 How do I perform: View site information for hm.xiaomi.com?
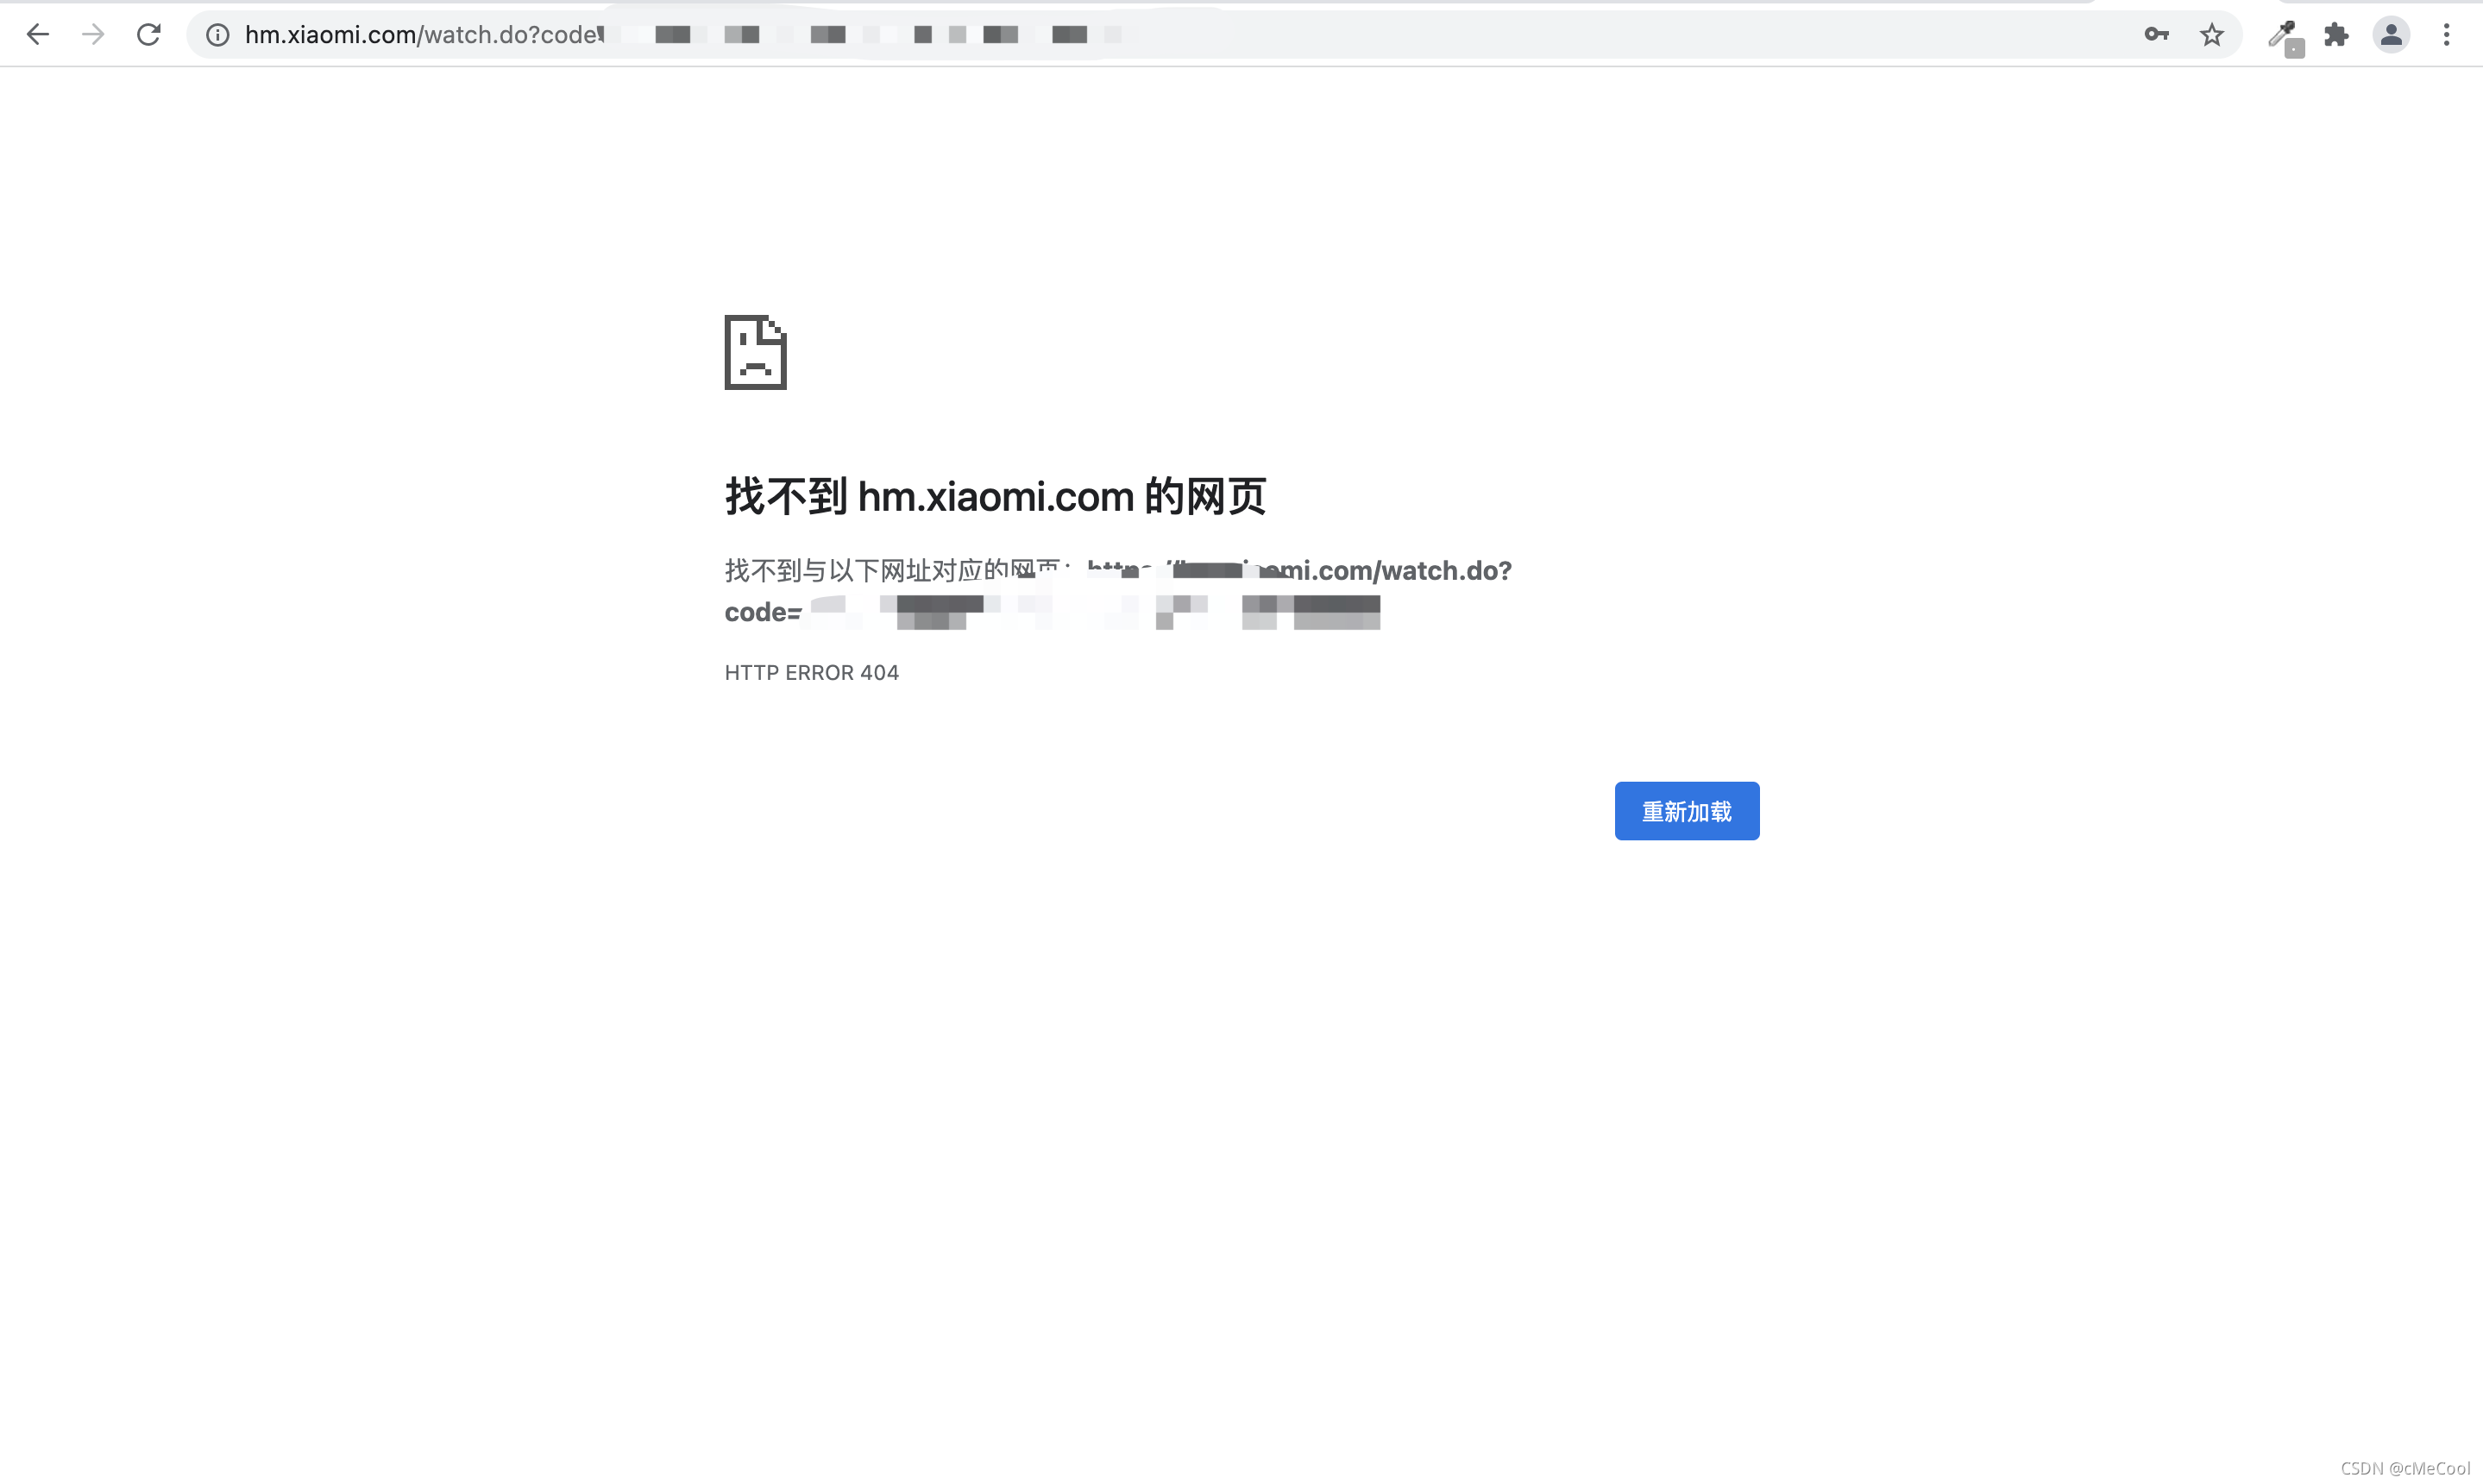pyautogui.click(x=217, y=35)
